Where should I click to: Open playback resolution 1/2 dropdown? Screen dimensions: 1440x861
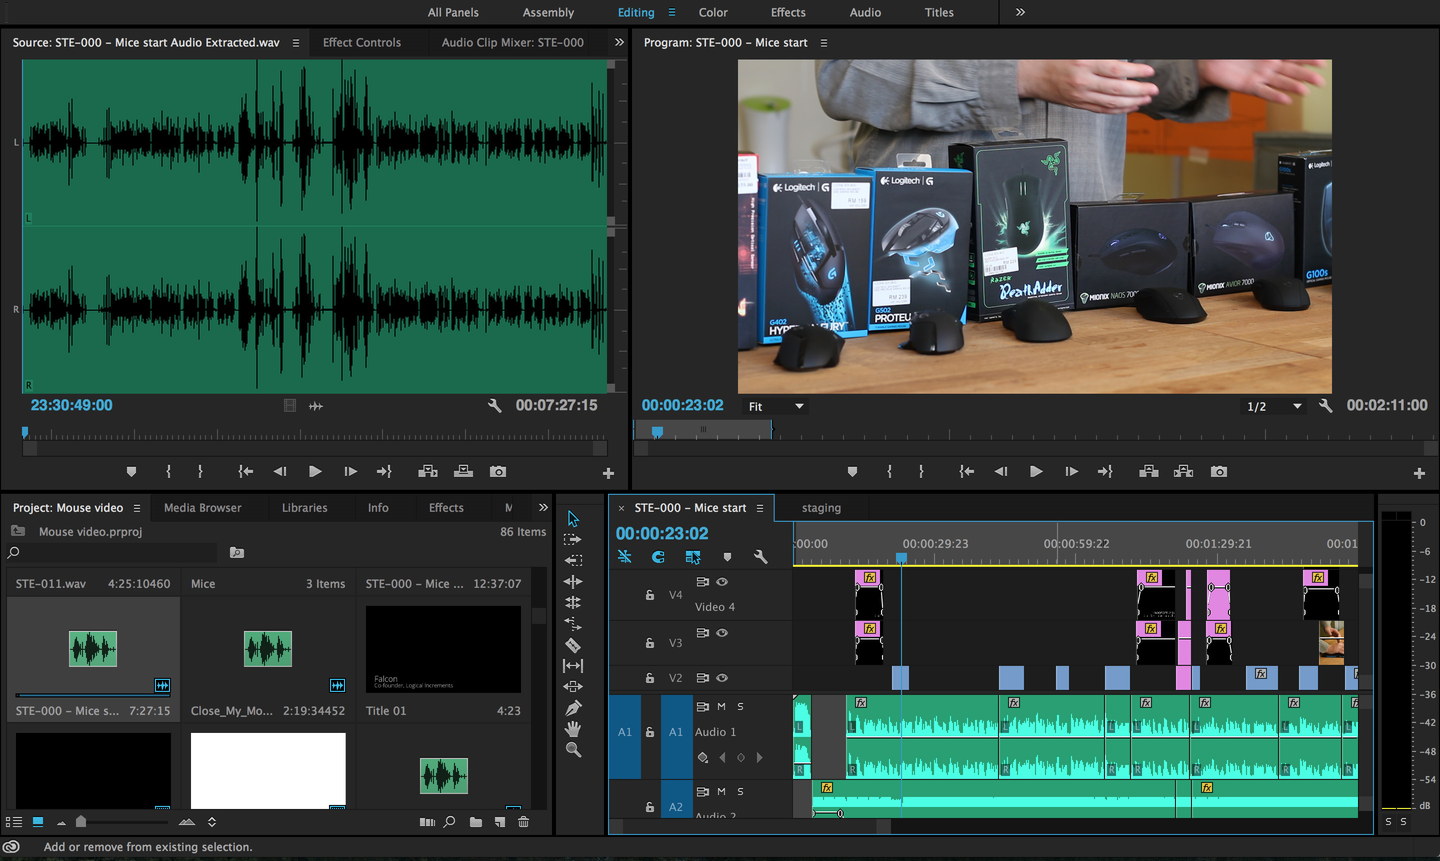1274,406
